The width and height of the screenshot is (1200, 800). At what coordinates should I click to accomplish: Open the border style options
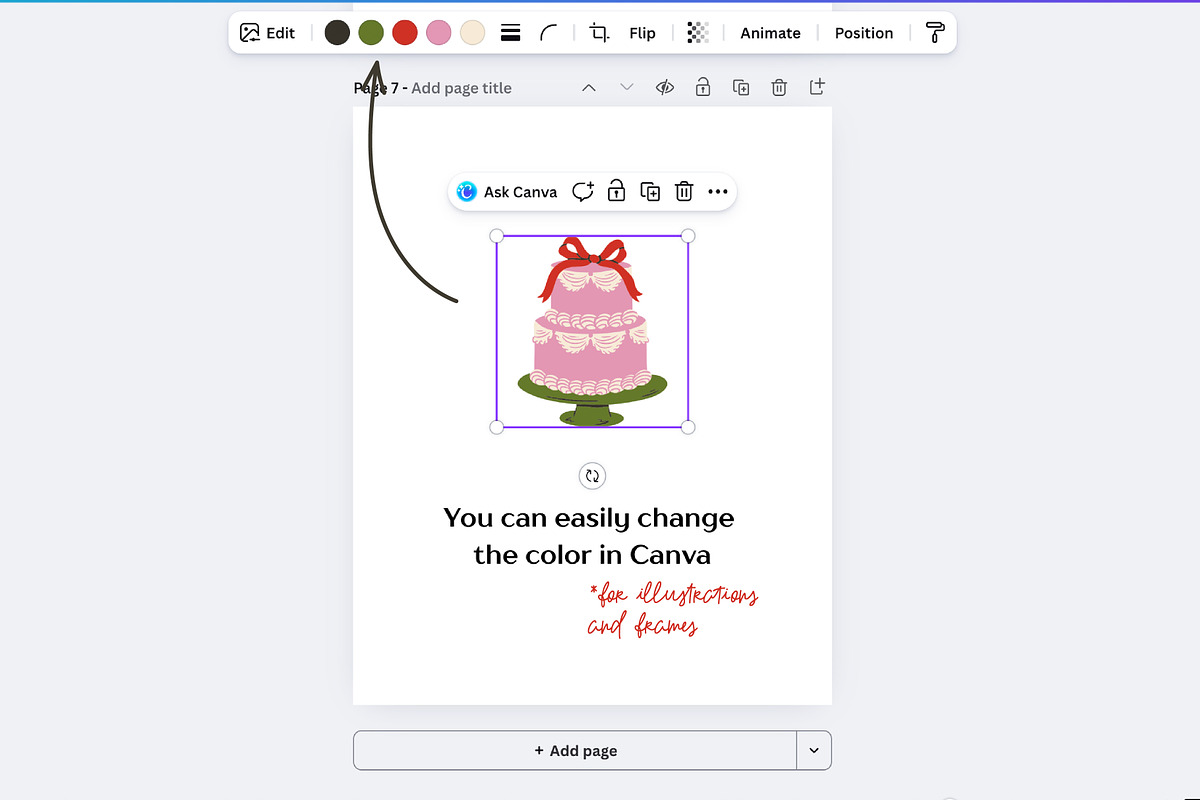(x=510, y=33)
